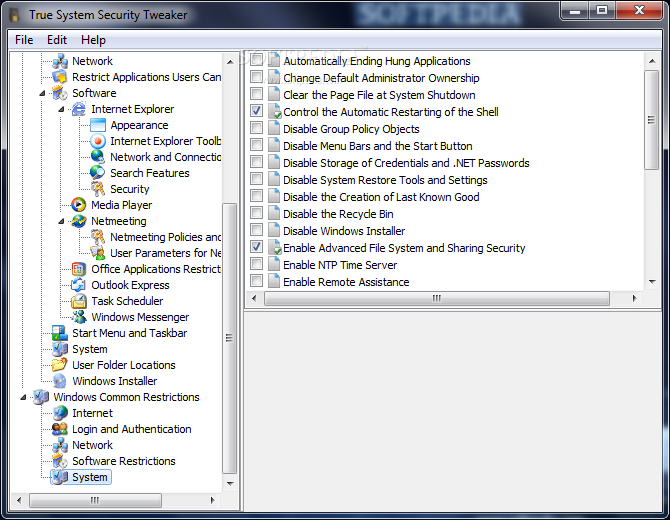Image resolution: width=670 pixels, height=520 pixels.
Task: Collapse the Netmeeting tree node
Action: (x=61, y=221)
